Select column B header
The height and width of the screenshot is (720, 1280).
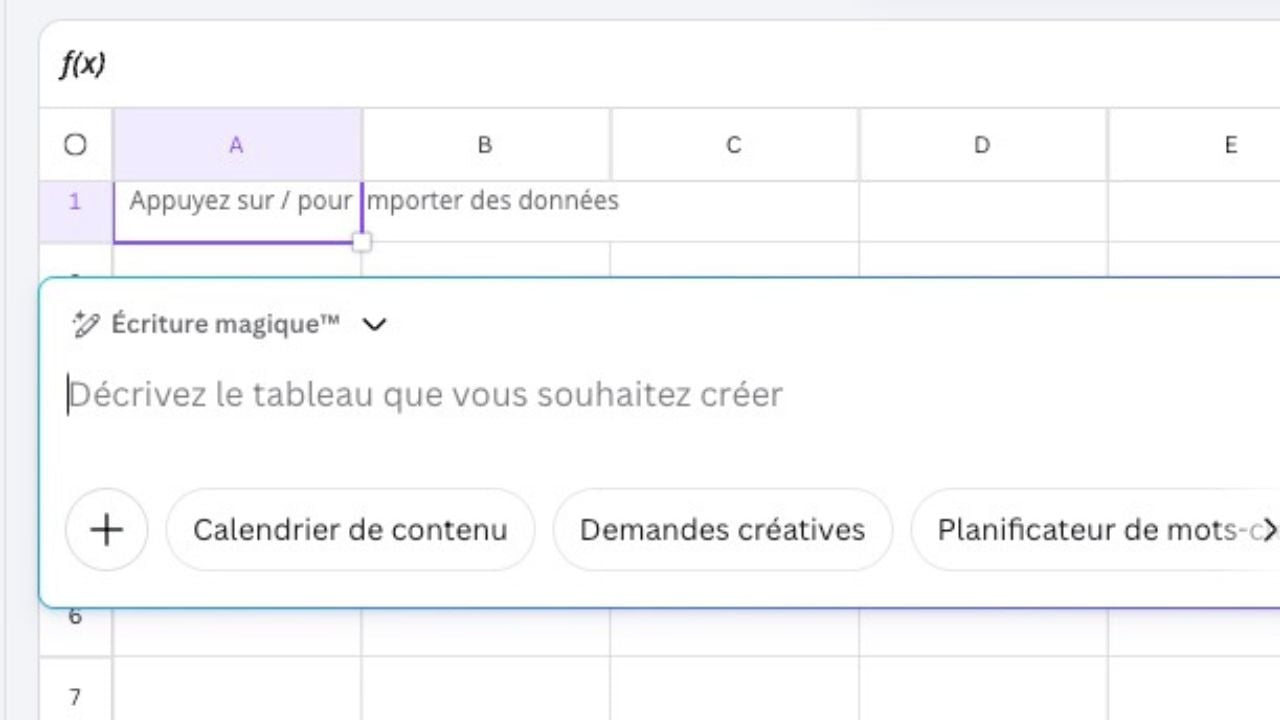click(x=485, y=145)
